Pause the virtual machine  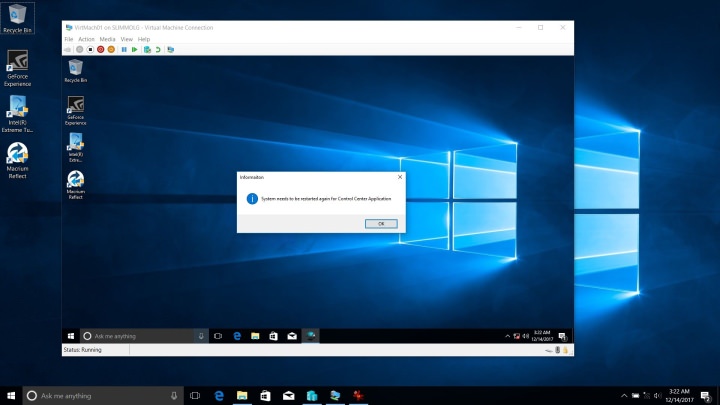coord(124,49)
